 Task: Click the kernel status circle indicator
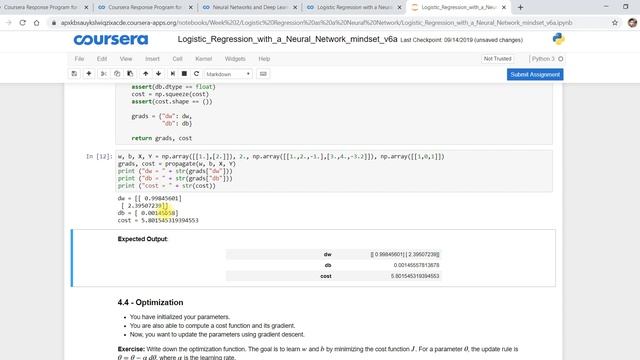pyautogui.click(x=561, y=59)
